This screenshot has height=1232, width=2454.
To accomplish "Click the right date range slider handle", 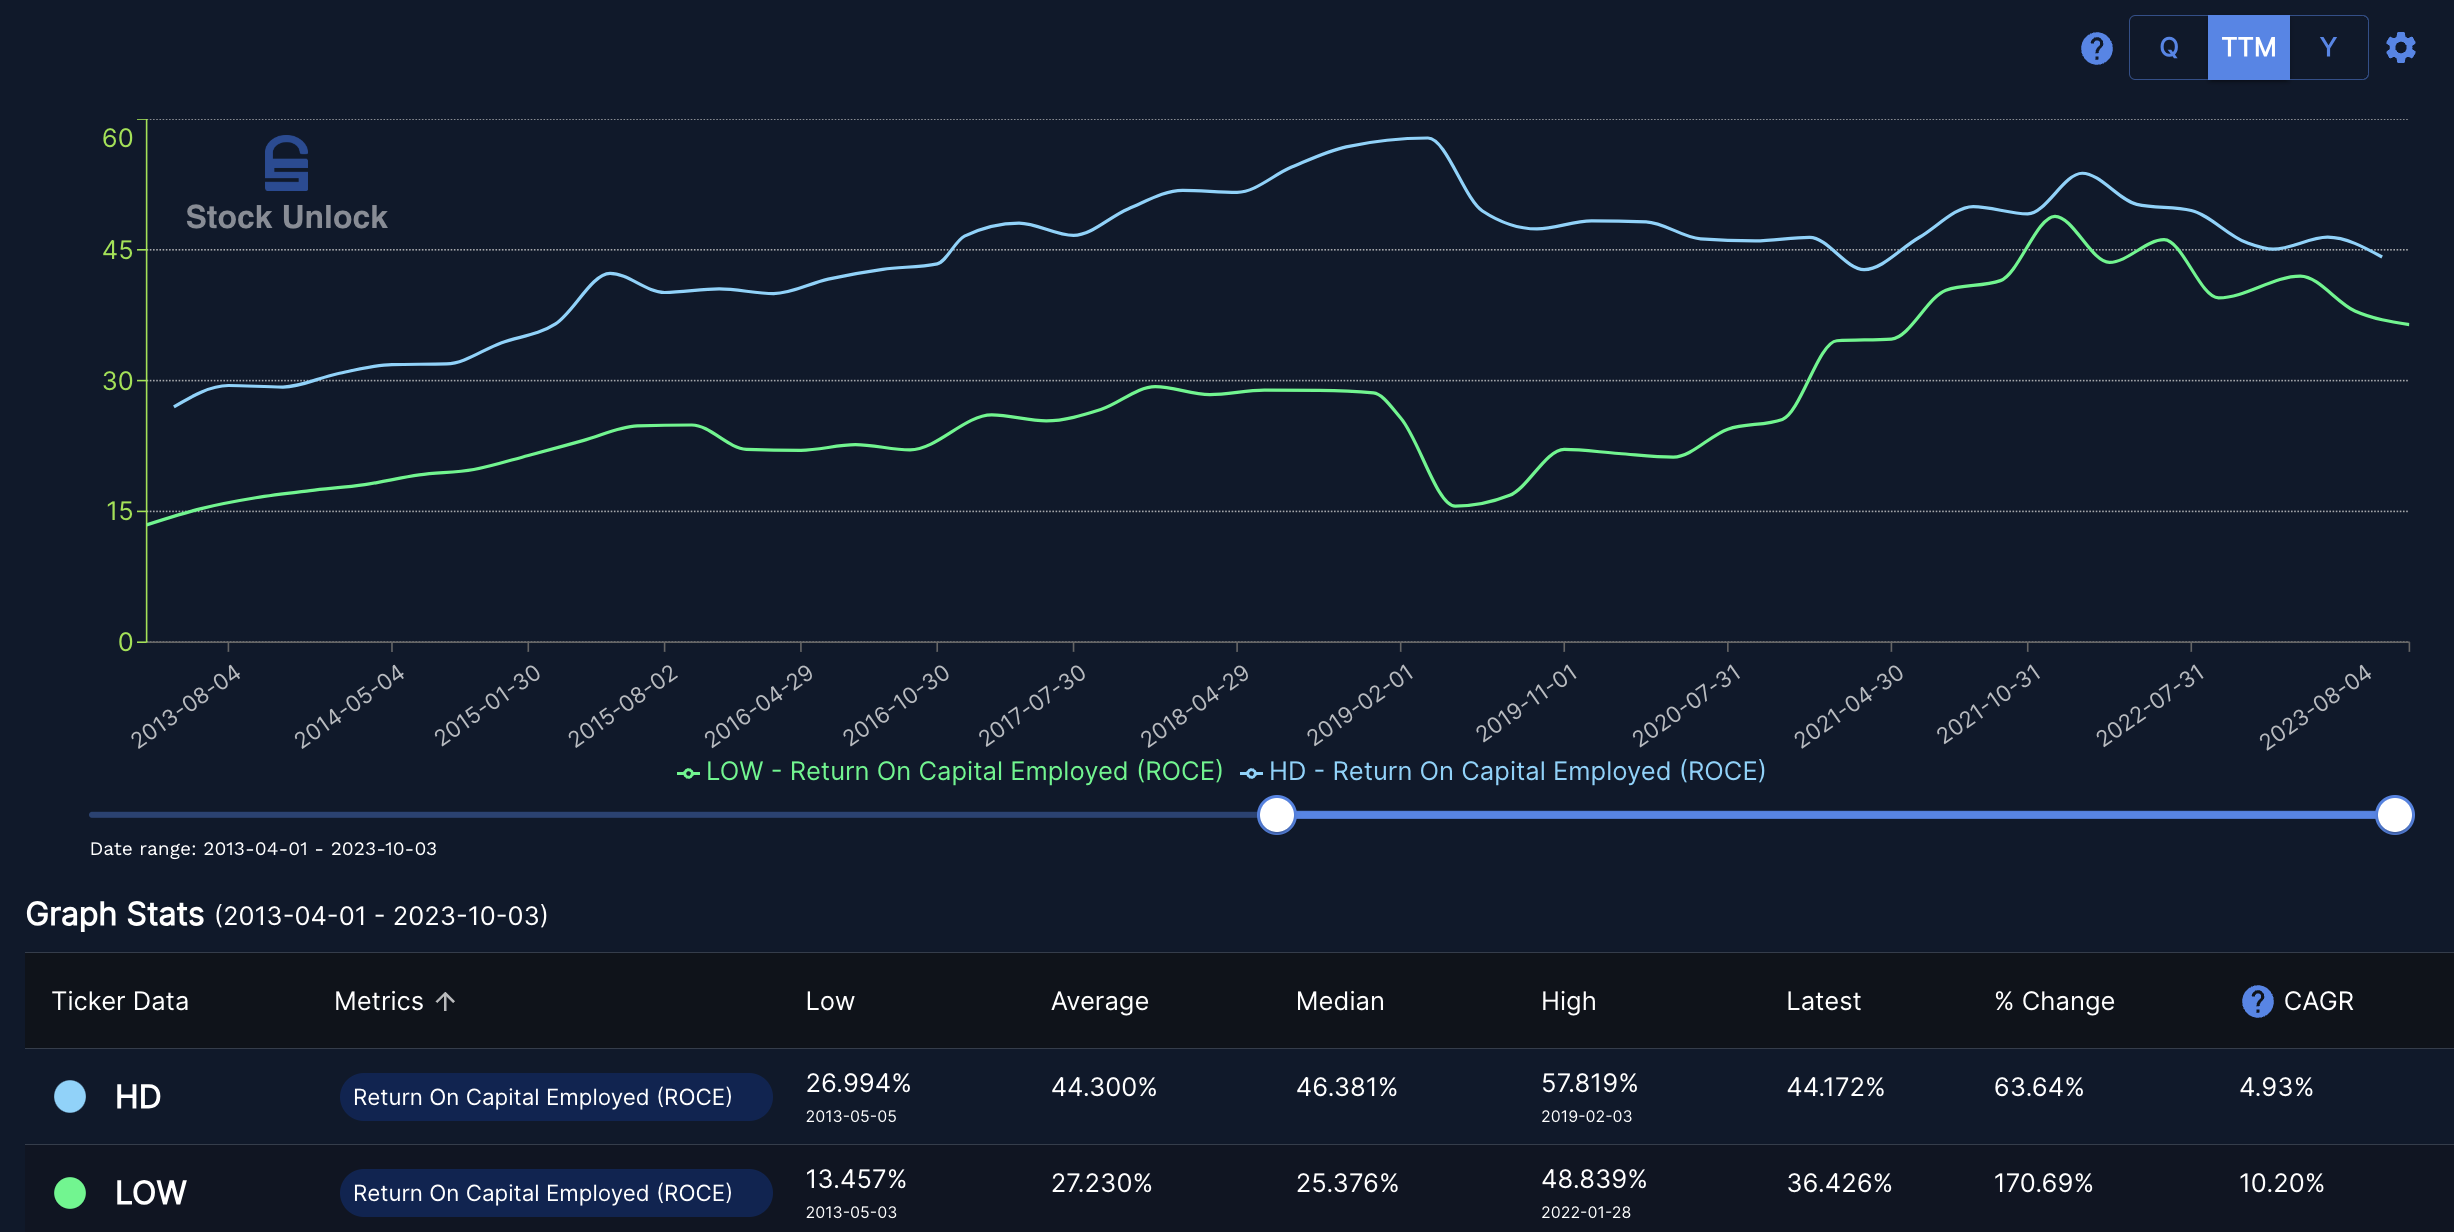I will point(2394,815).
